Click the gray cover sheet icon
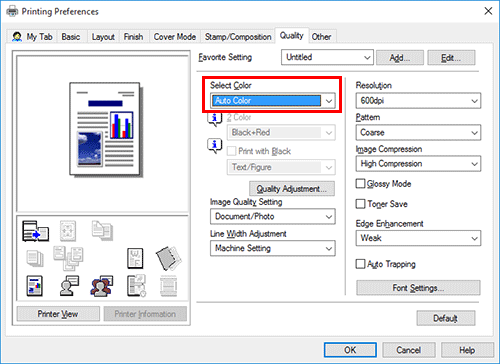 pos(169,258)
